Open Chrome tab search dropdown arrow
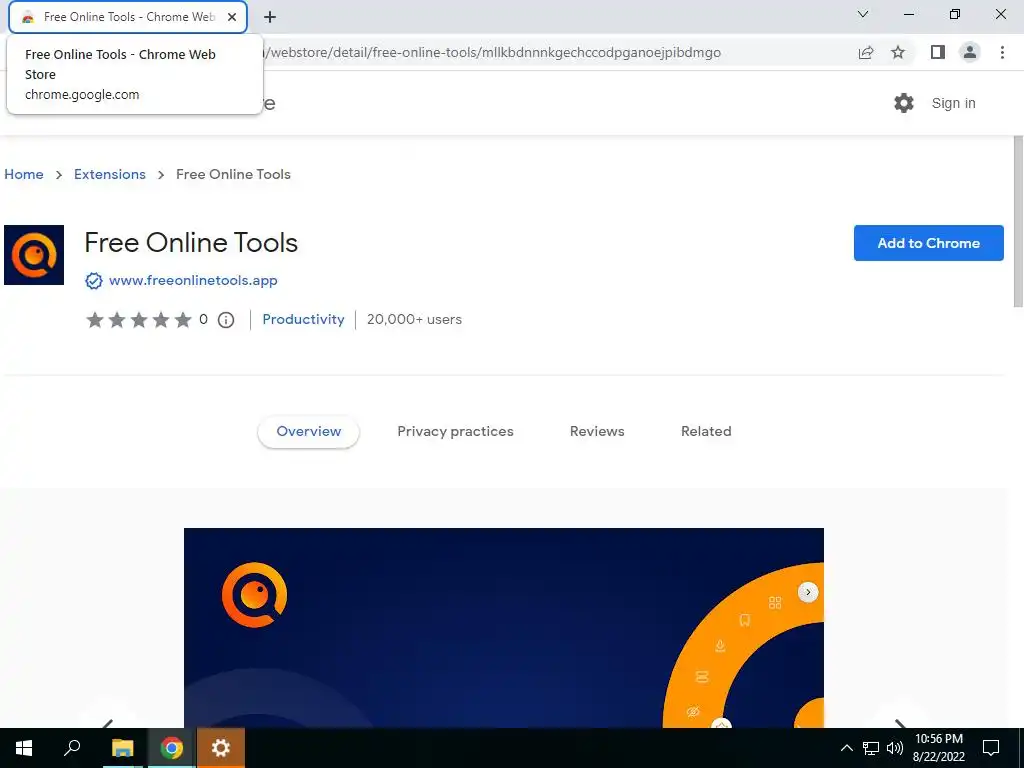Screen dimensions: 1024x768 click(x=863, y=14)
